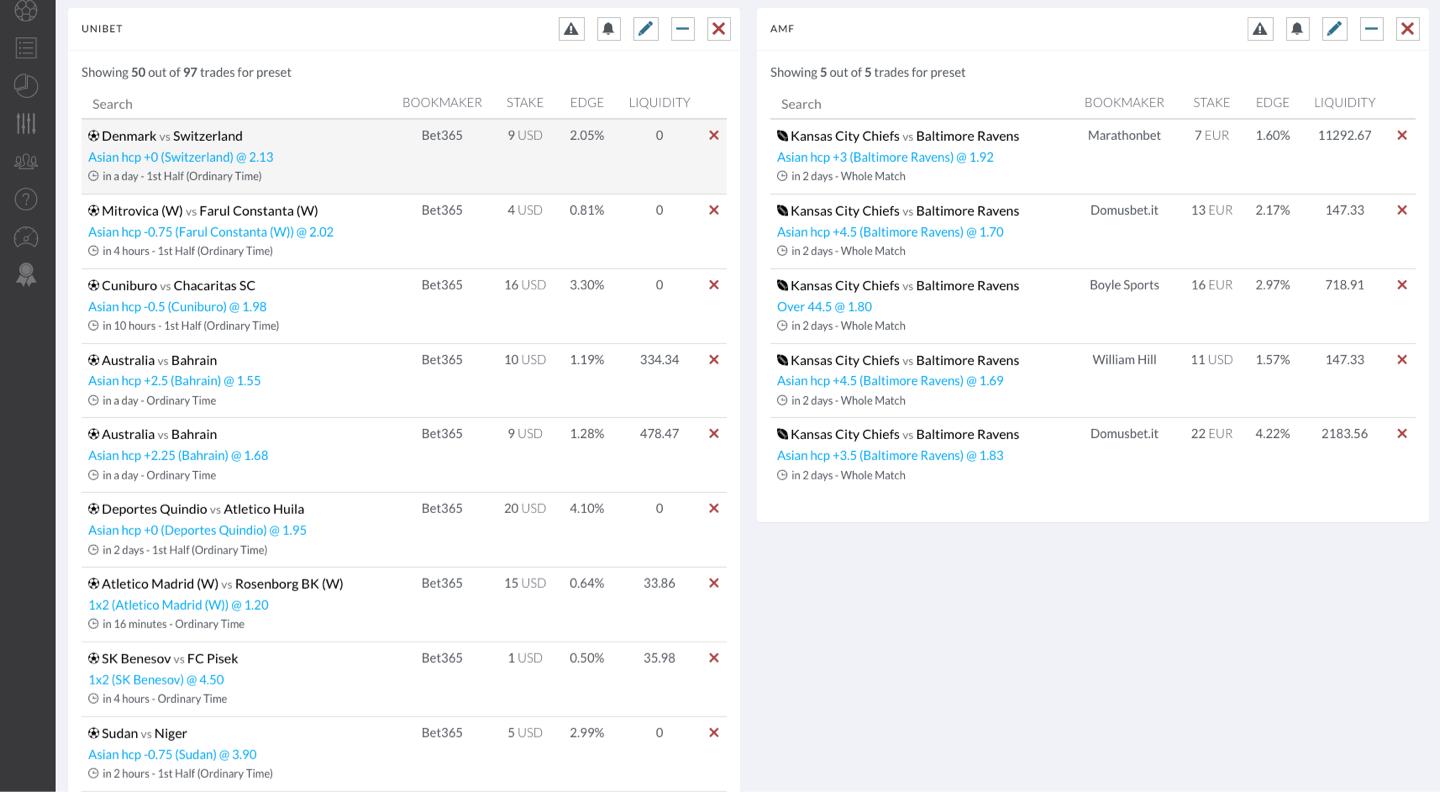Focus the Search field in UNIBET panel
Screen dimensions: 1440x792
point(230,104)
